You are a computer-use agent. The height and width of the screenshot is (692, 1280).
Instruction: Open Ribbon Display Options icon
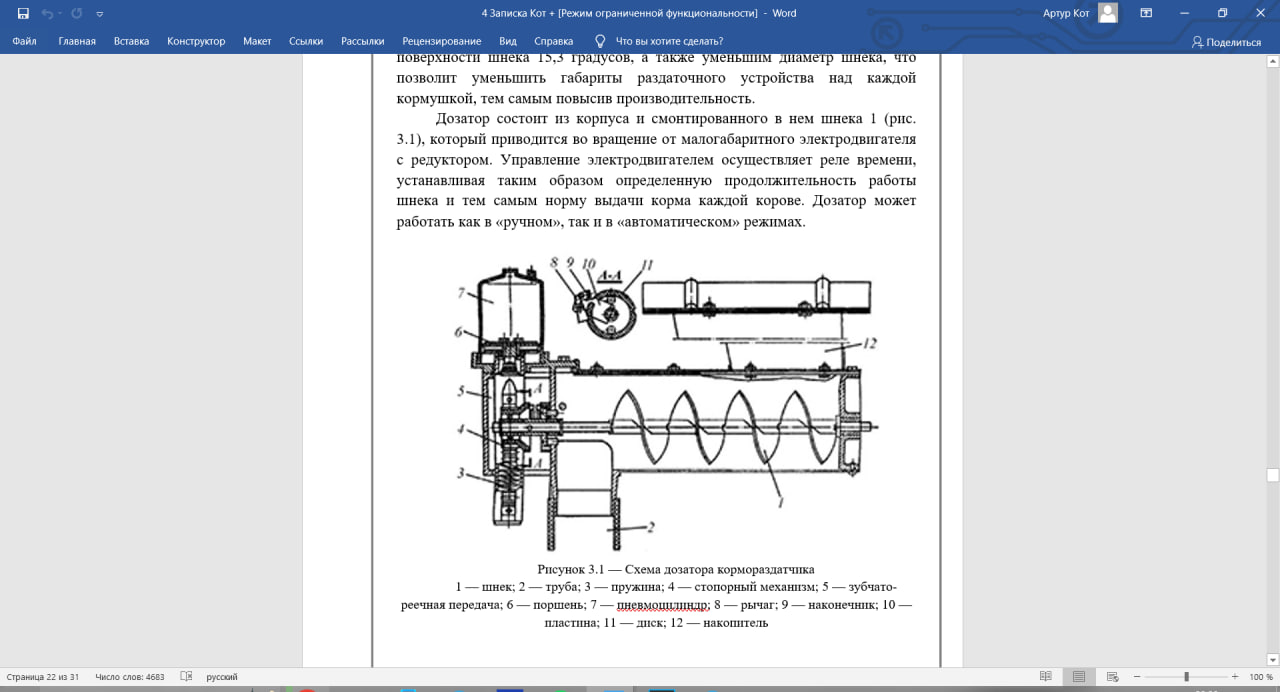[x=1147, y=13]
